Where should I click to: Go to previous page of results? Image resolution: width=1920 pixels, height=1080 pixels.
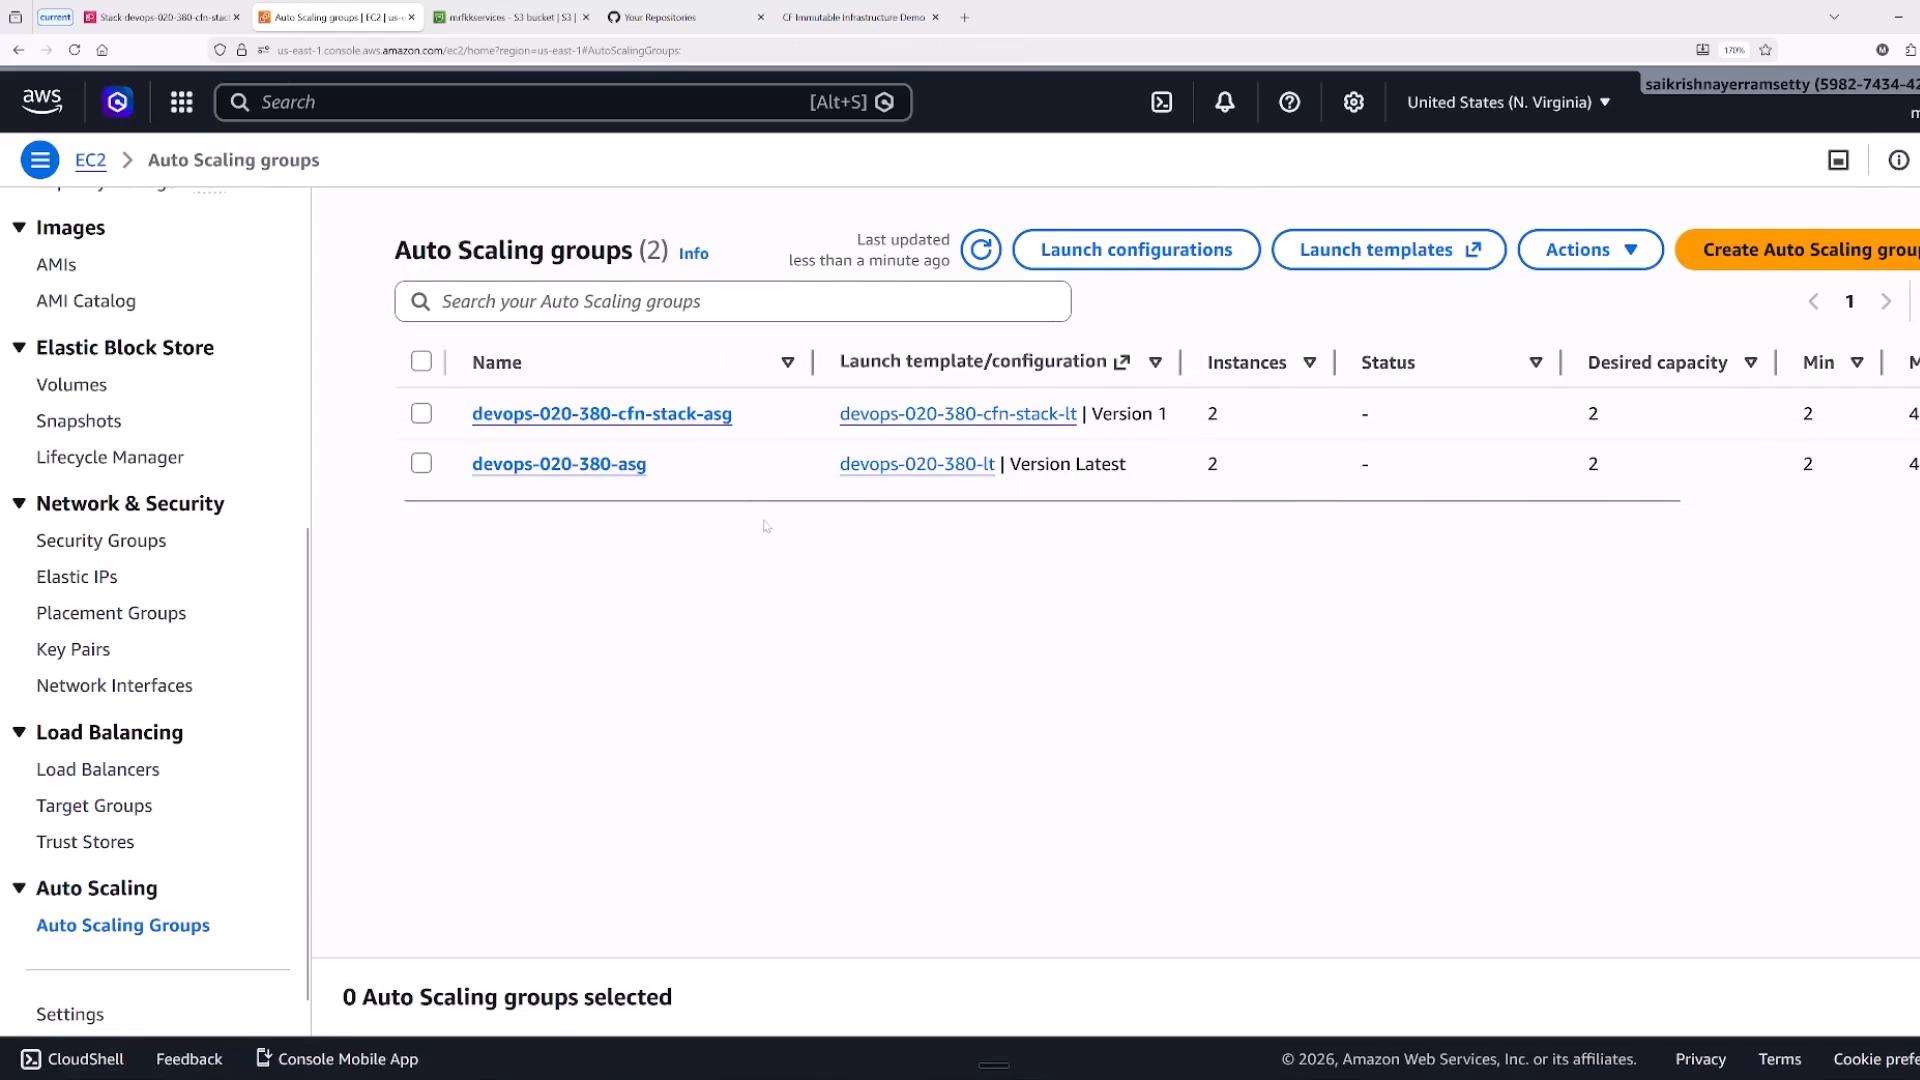click(1813, 301)
